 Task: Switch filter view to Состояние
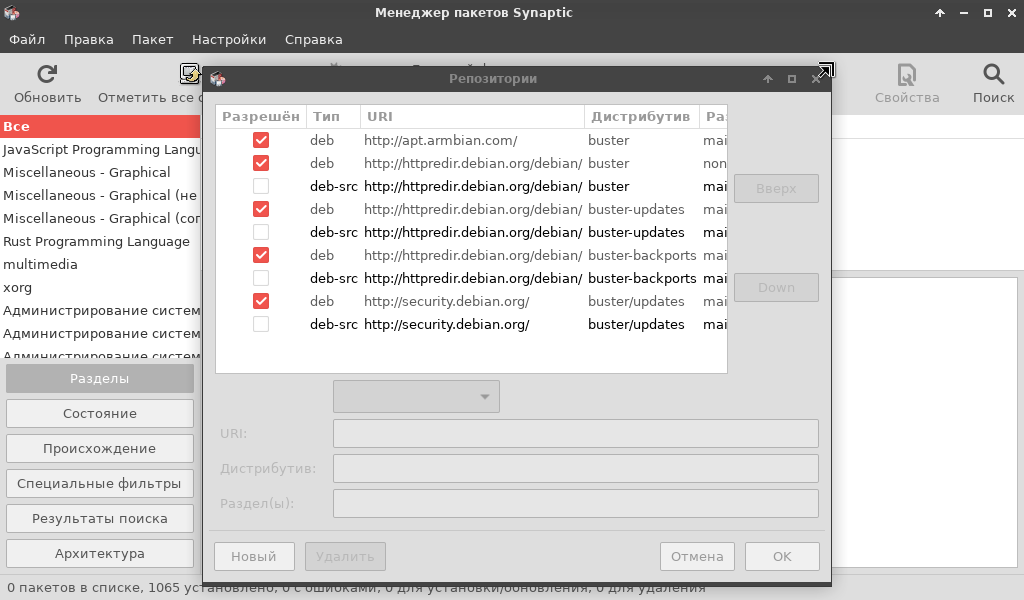click(x=100, y=413)
